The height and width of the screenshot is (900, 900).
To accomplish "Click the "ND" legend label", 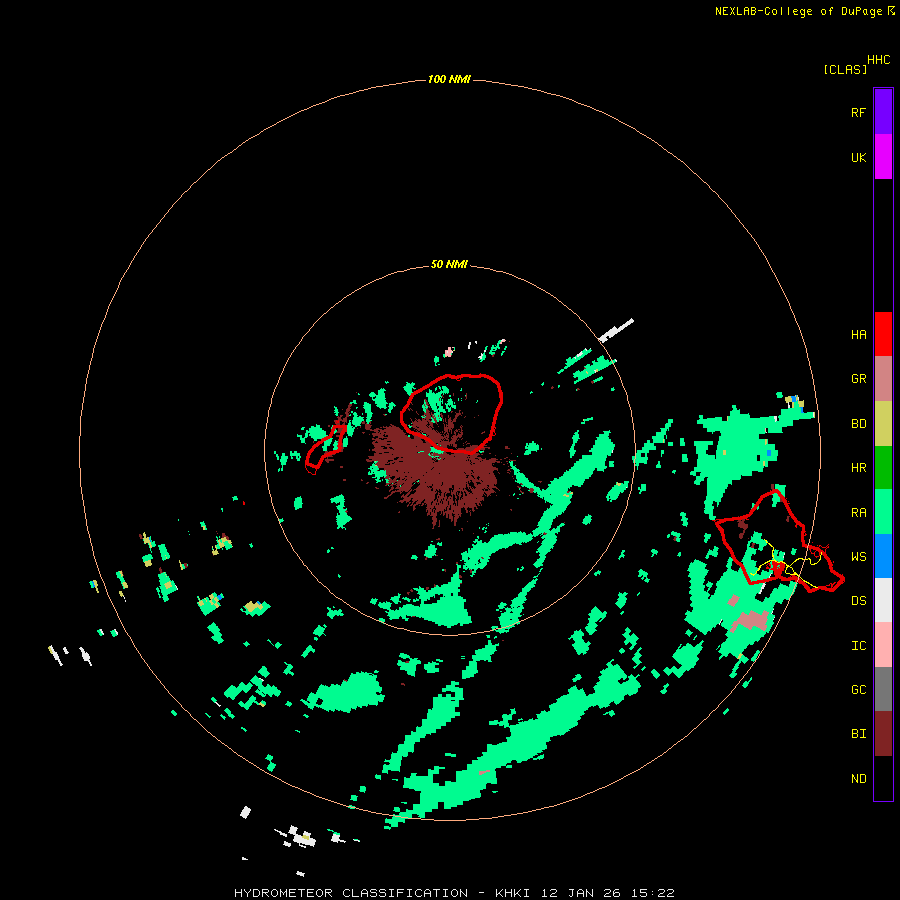I will coord(858,778).
